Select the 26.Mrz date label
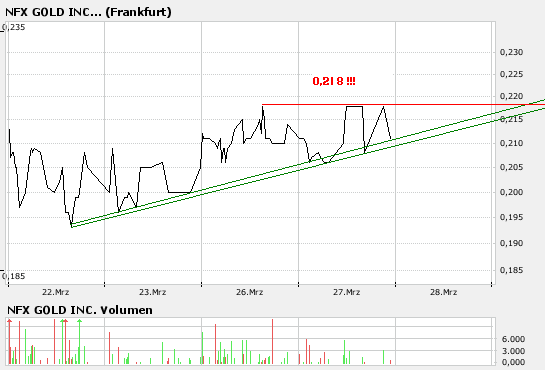The width and height of the screenshot is (545, 384). pyautogui.click(x=250, y=292)
